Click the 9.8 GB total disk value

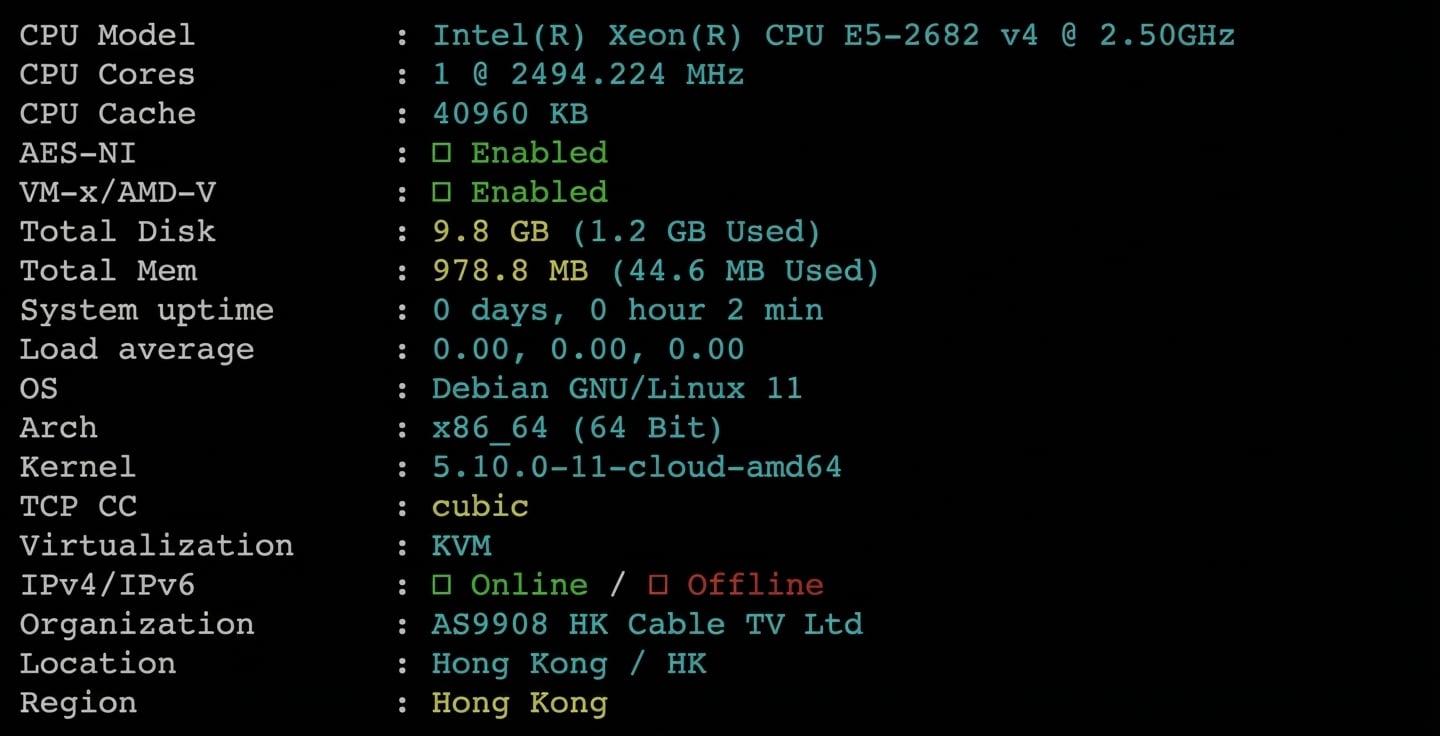490,232
